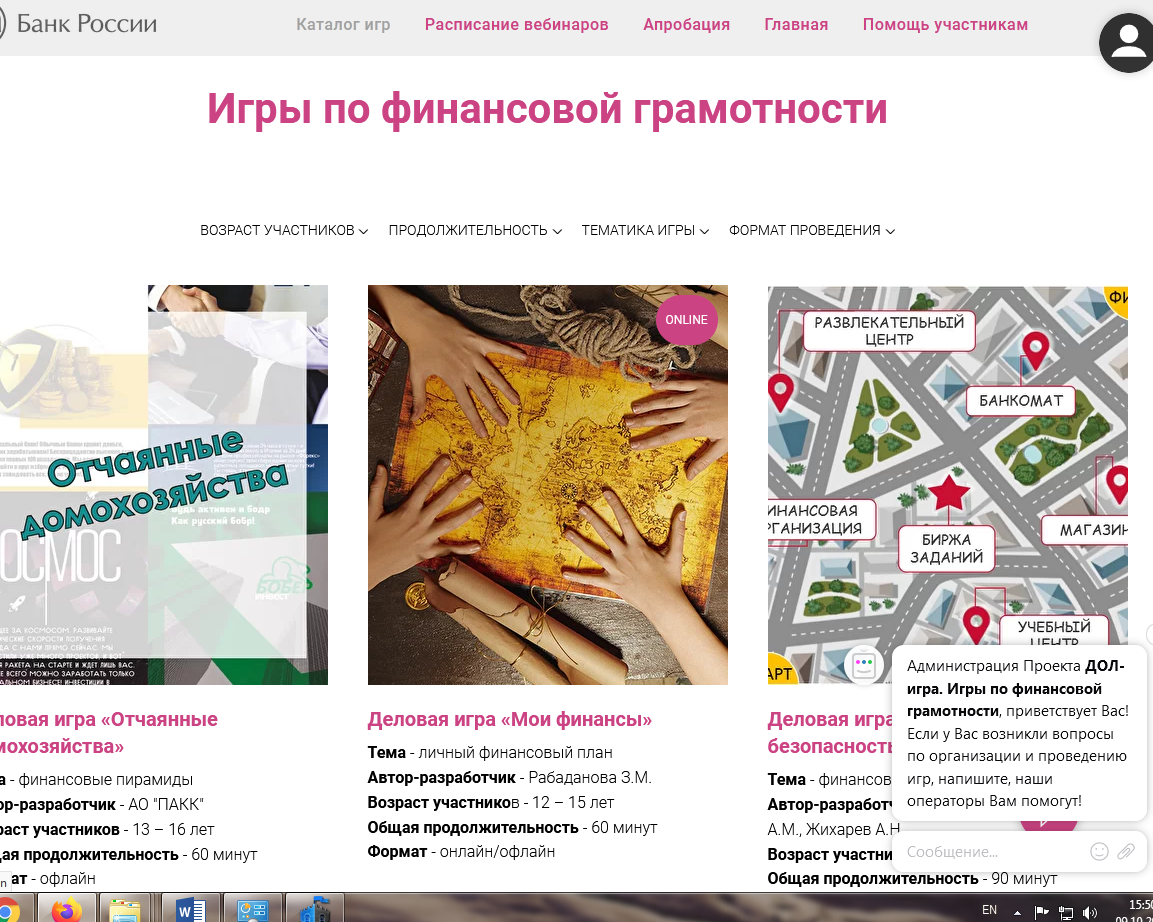
Task: Open link Деловая игра «Отчаянные домохозяйства»
Action: [109, 732]
